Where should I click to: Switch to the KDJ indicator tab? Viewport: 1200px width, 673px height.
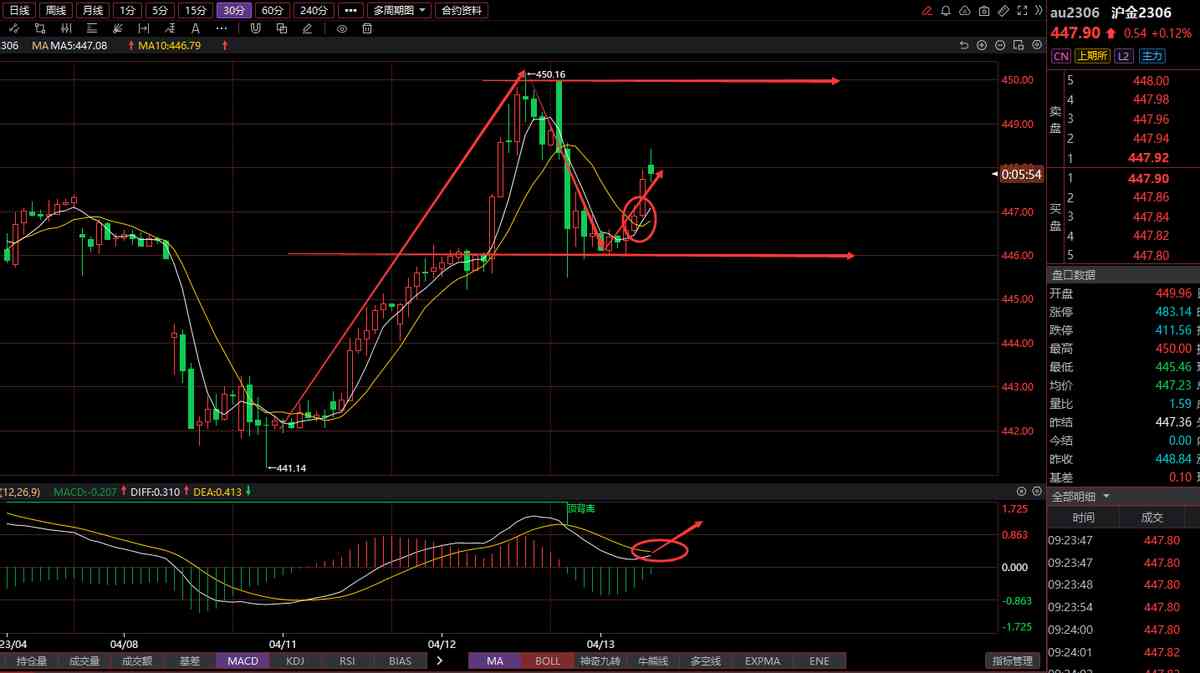pos(295,661)
